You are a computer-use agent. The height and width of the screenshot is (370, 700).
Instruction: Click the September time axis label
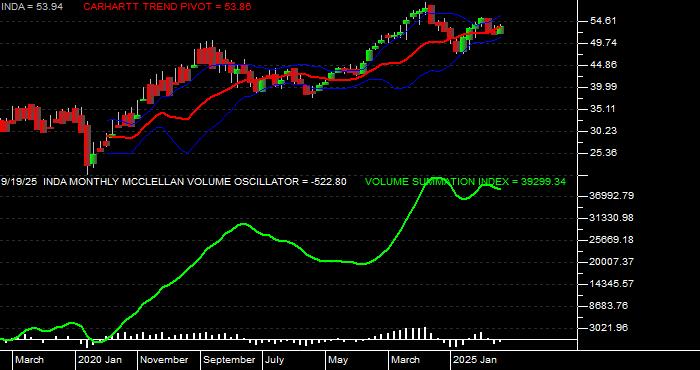(229, 360)
